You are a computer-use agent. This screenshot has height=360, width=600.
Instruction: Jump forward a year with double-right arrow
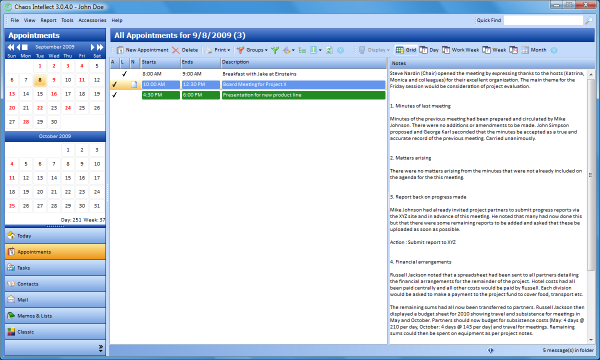point(100,47)
